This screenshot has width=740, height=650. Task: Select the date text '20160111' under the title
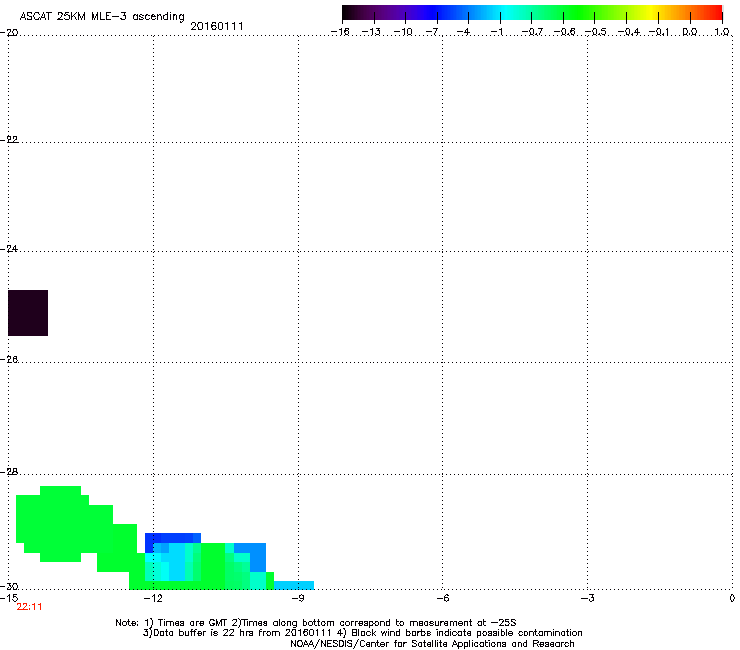pyautogui.click(x=217, y=26)
